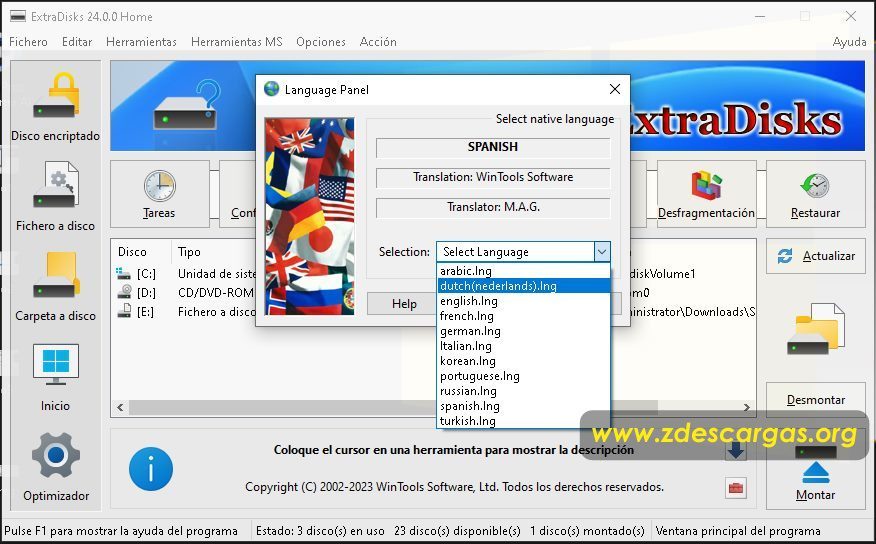
Task: Select portuguese.lng option
Action: tap(523, 376)
